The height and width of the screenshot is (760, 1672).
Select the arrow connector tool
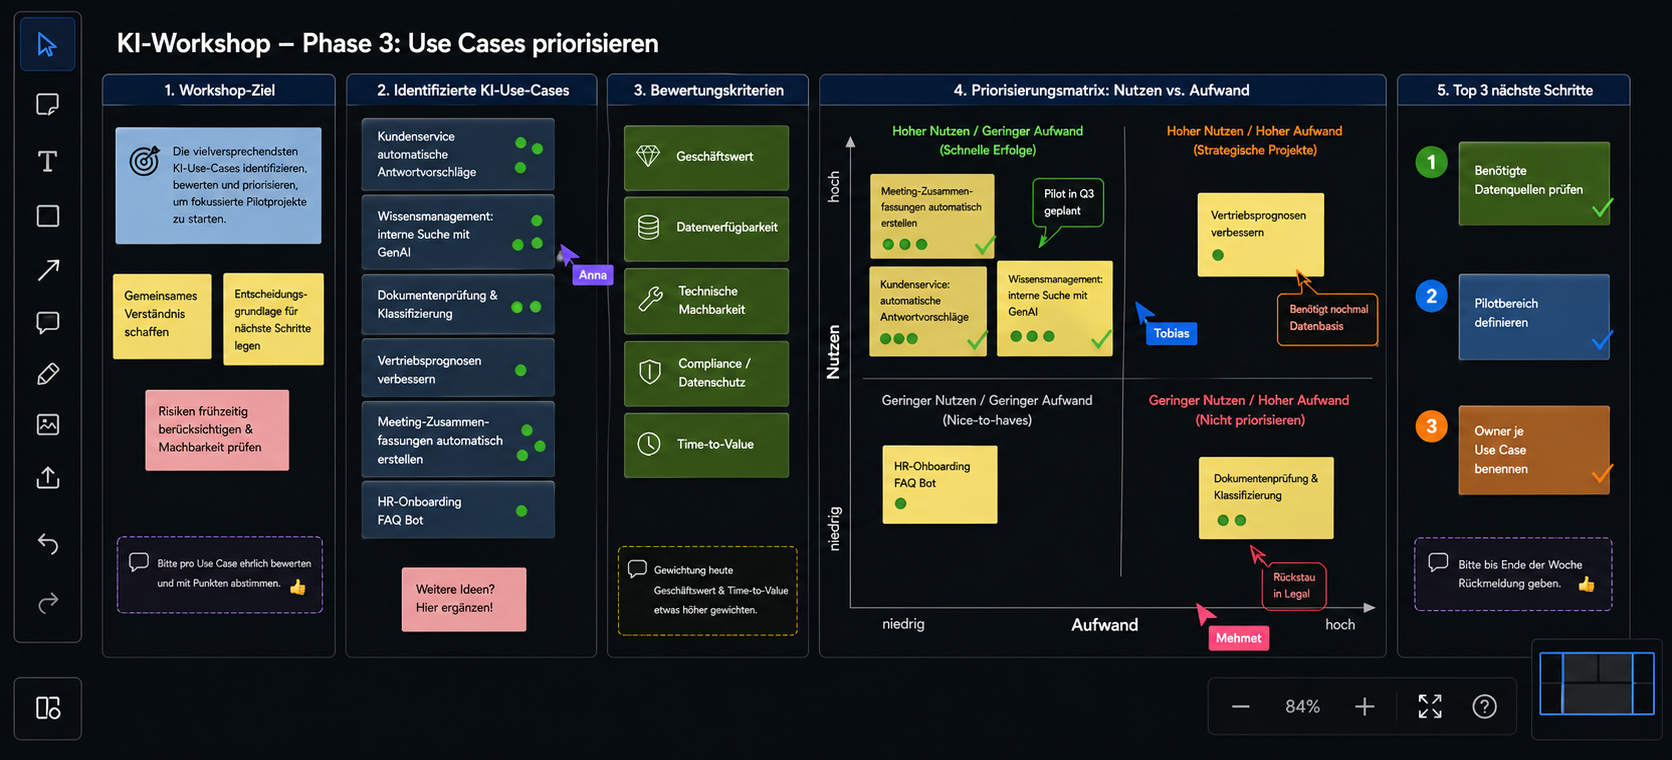(47, 270)
